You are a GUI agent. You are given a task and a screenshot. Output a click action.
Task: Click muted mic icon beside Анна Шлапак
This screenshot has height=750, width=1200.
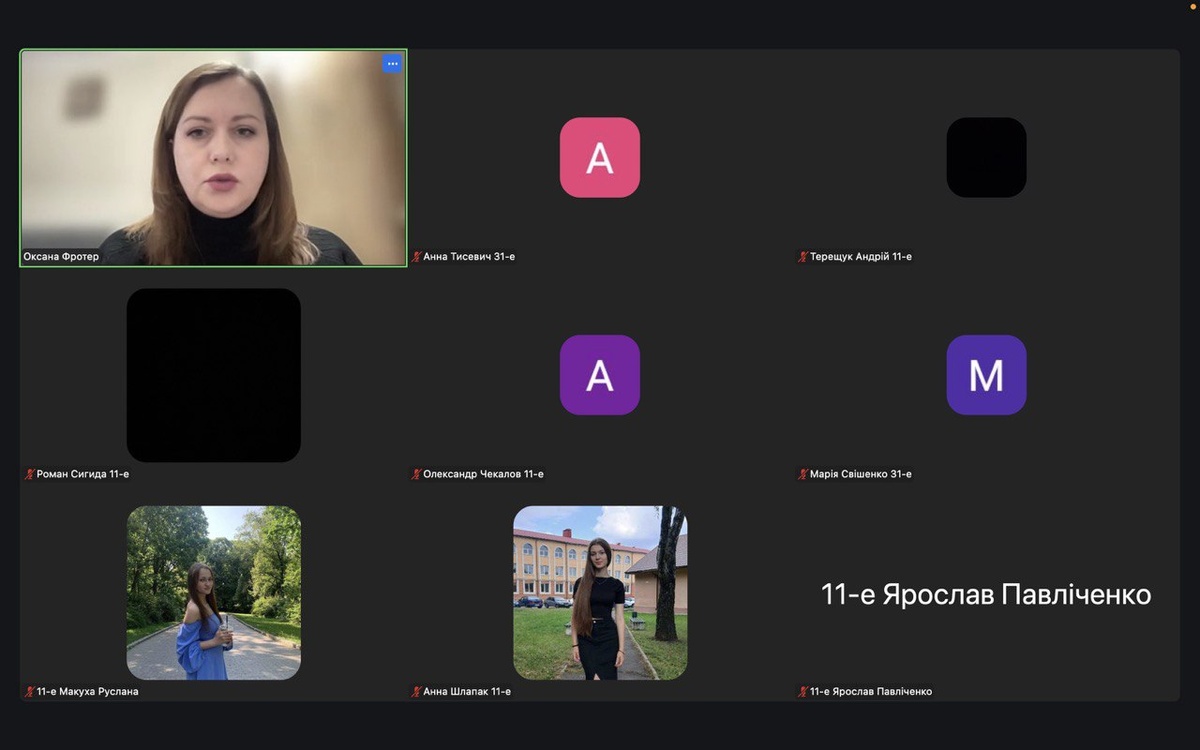[x=417, y=691]
